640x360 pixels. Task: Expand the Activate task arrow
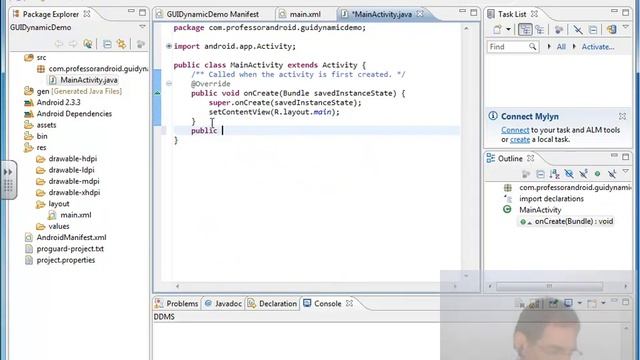(574, 47)
